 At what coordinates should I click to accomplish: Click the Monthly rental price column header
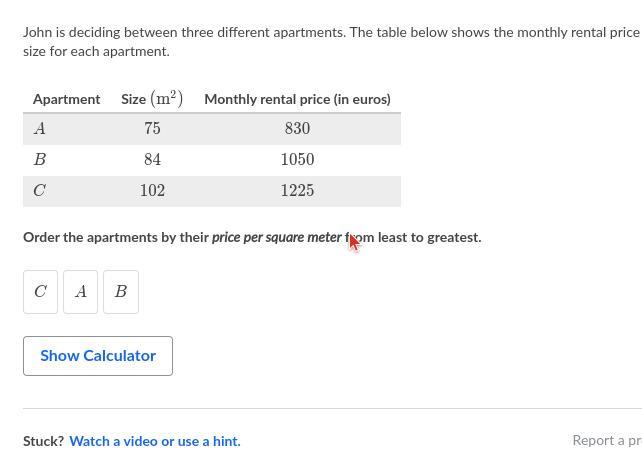click(x=297, y=99)
